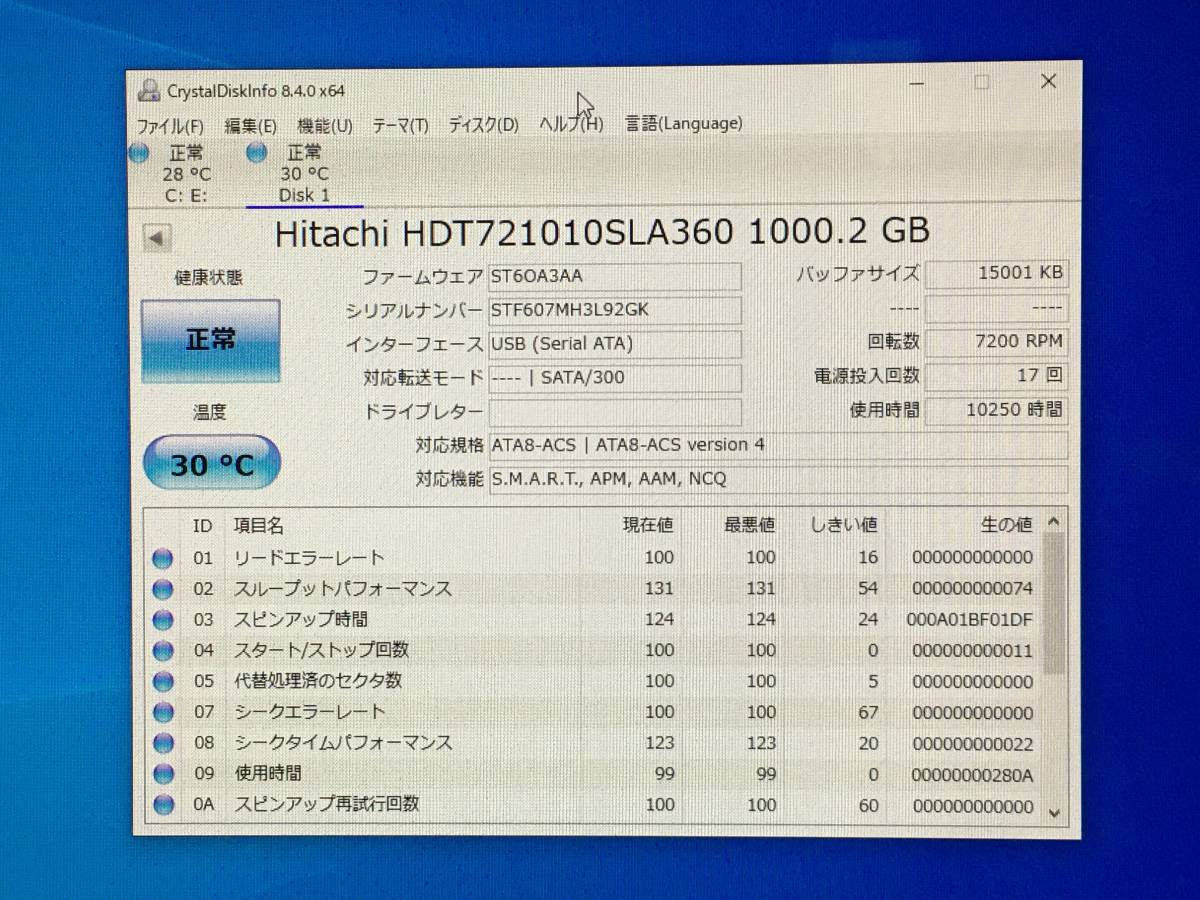Click serial number field STF607MH3L92GK
The image size is (1200, 900).
pyautogui.click(x=615, y=310)
